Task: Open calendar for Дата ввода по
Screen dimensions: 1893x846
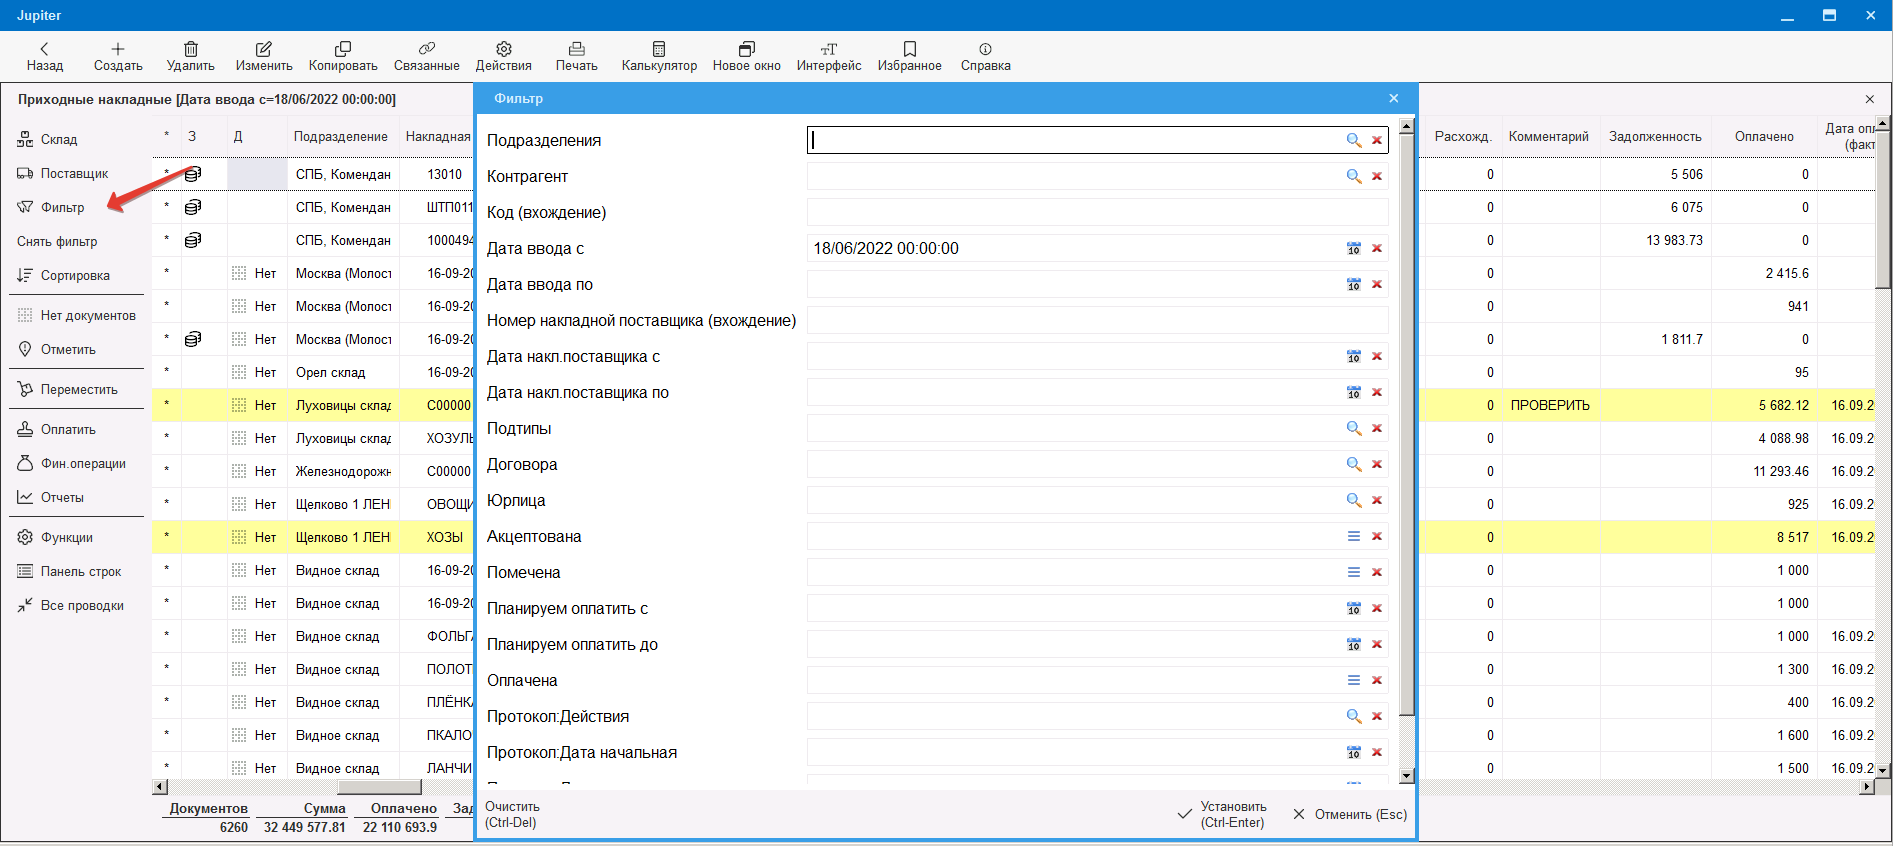Action: (x=1354, y=284)
